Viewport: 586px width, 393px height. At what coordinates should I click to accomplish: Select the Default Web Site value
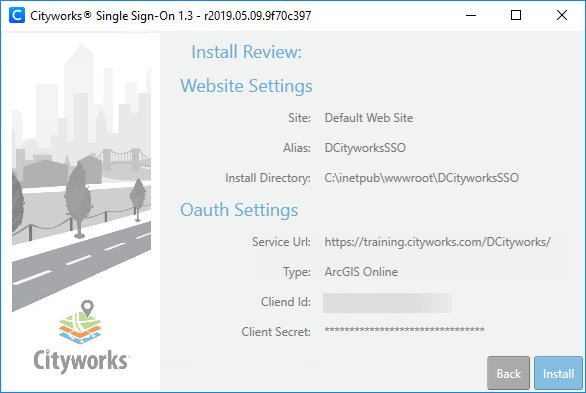pyautogui.click(x=369, y=118)
